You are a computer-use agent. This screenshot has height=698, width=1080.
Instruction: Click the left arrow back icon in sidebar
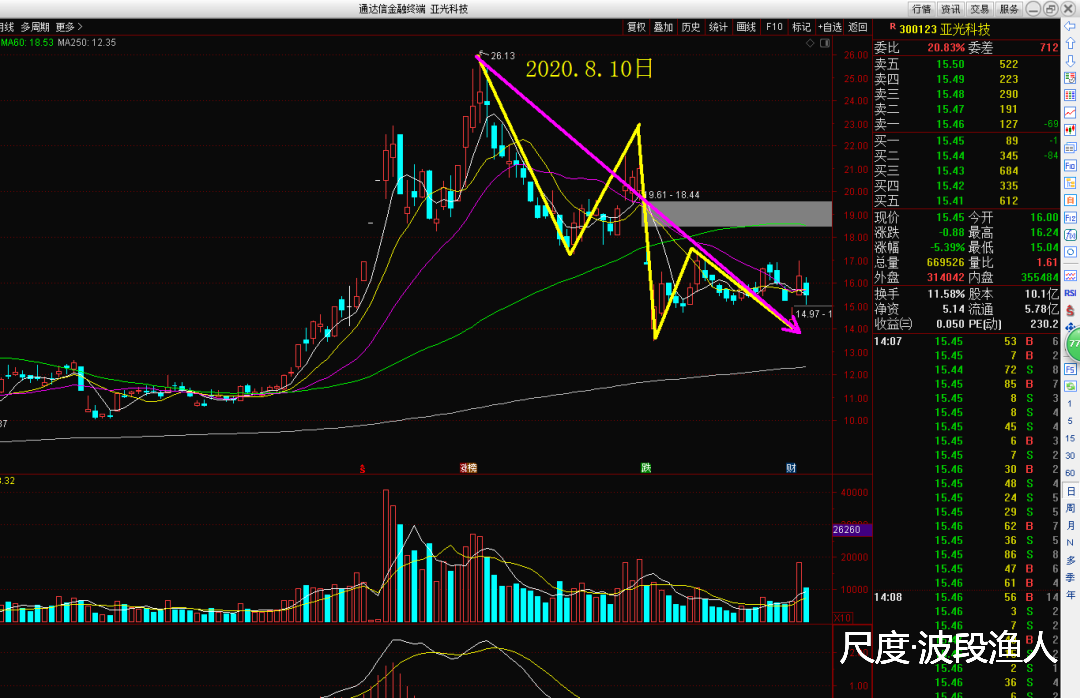coord(1070,26)
